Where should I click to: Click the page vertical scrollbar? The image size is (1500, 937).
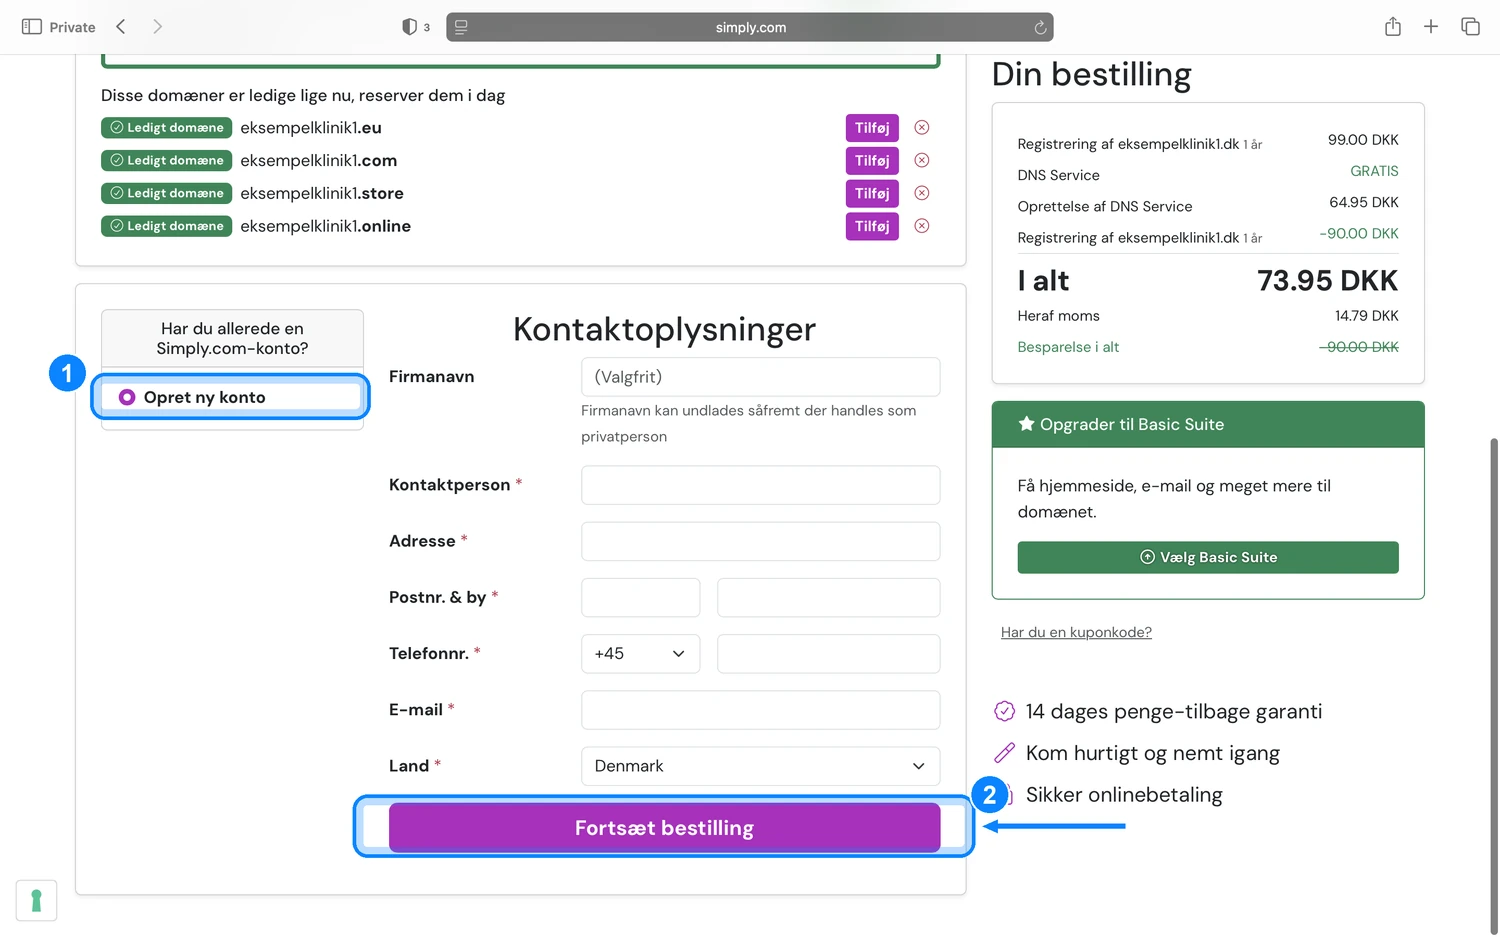[x=1494, y=686]
